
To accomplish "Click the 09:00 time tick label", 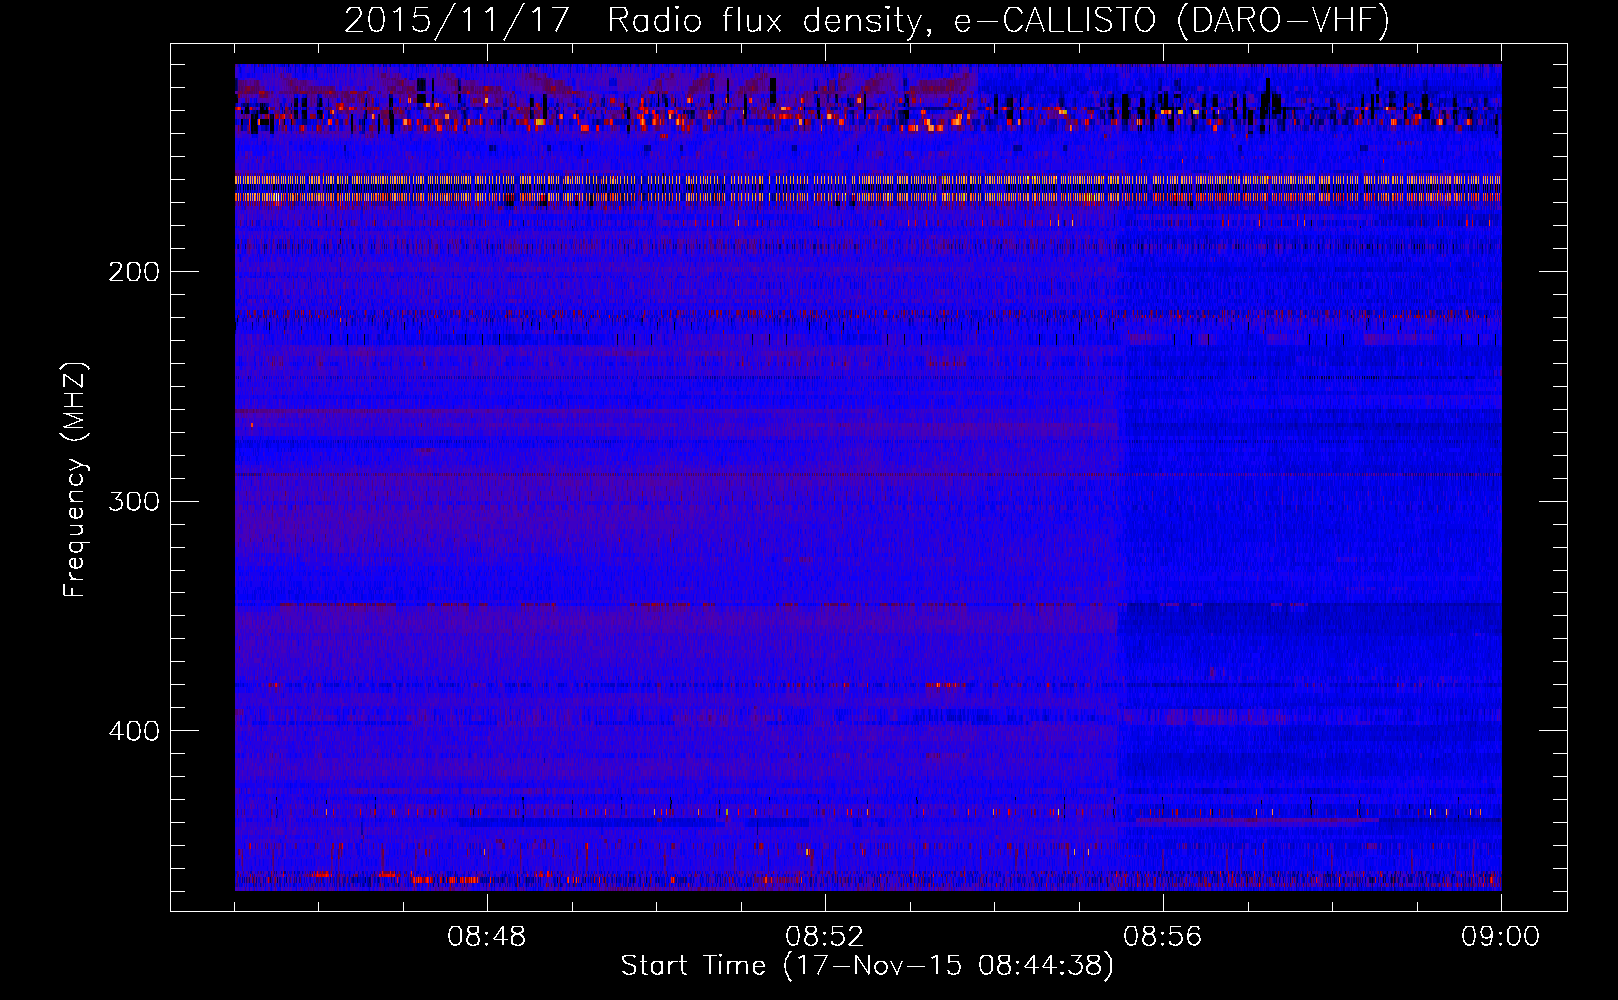I will tap(1501, 937).
